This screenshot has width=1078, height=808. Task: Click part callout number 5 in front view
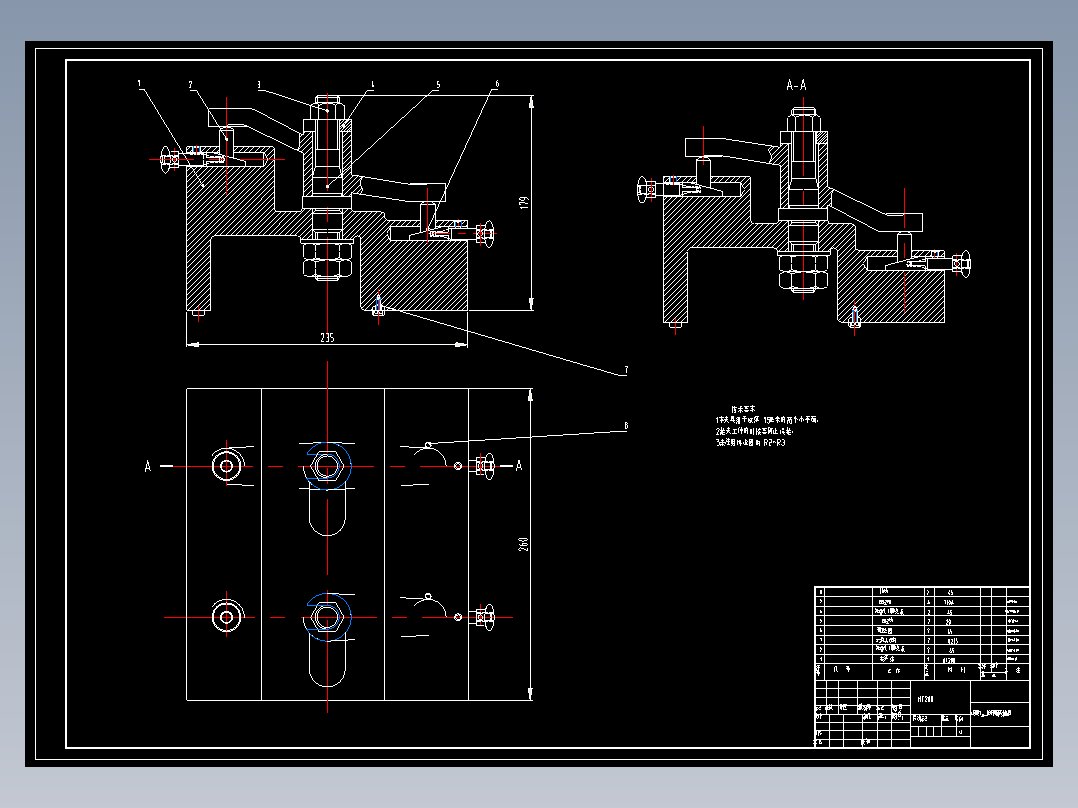pyautogui.click(x=438, y=85)
